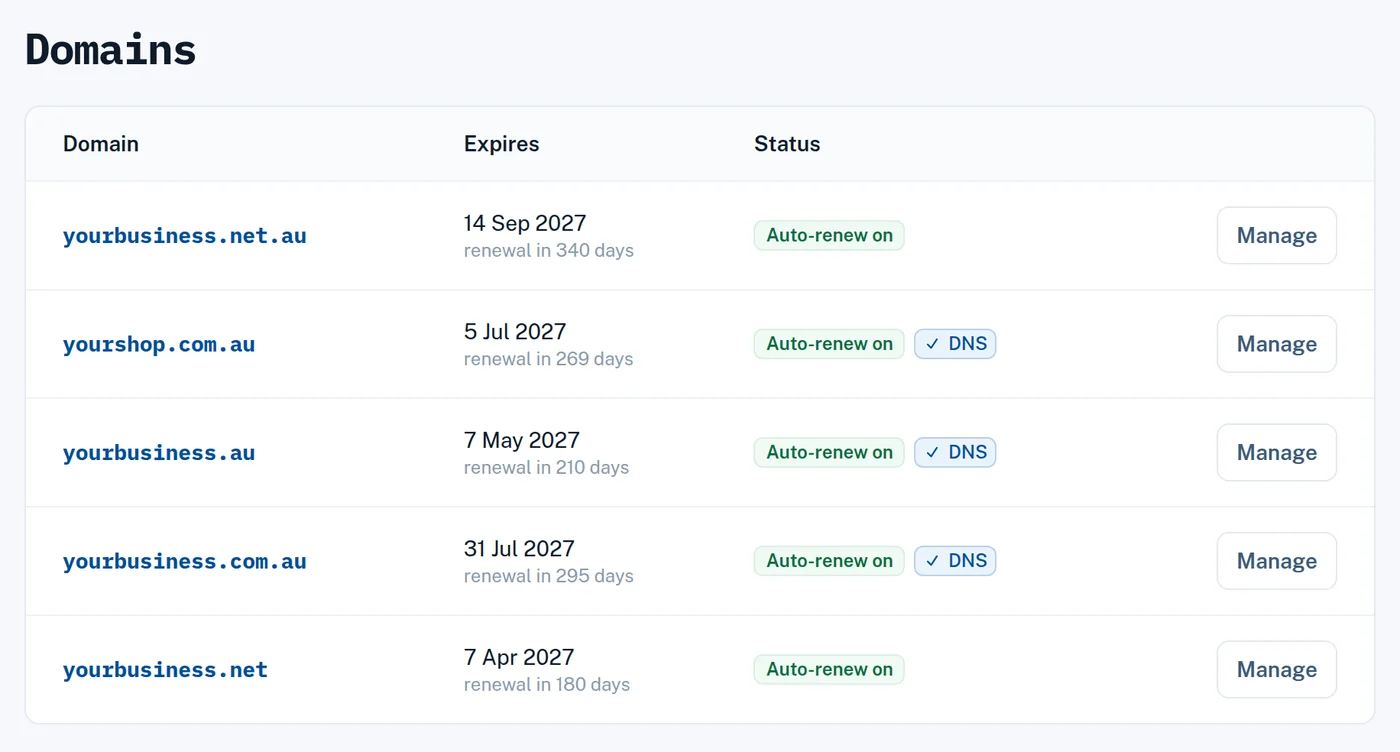Click the renewal in 340 days text
Screen dimensions: 1400x752
coord(549,251)
